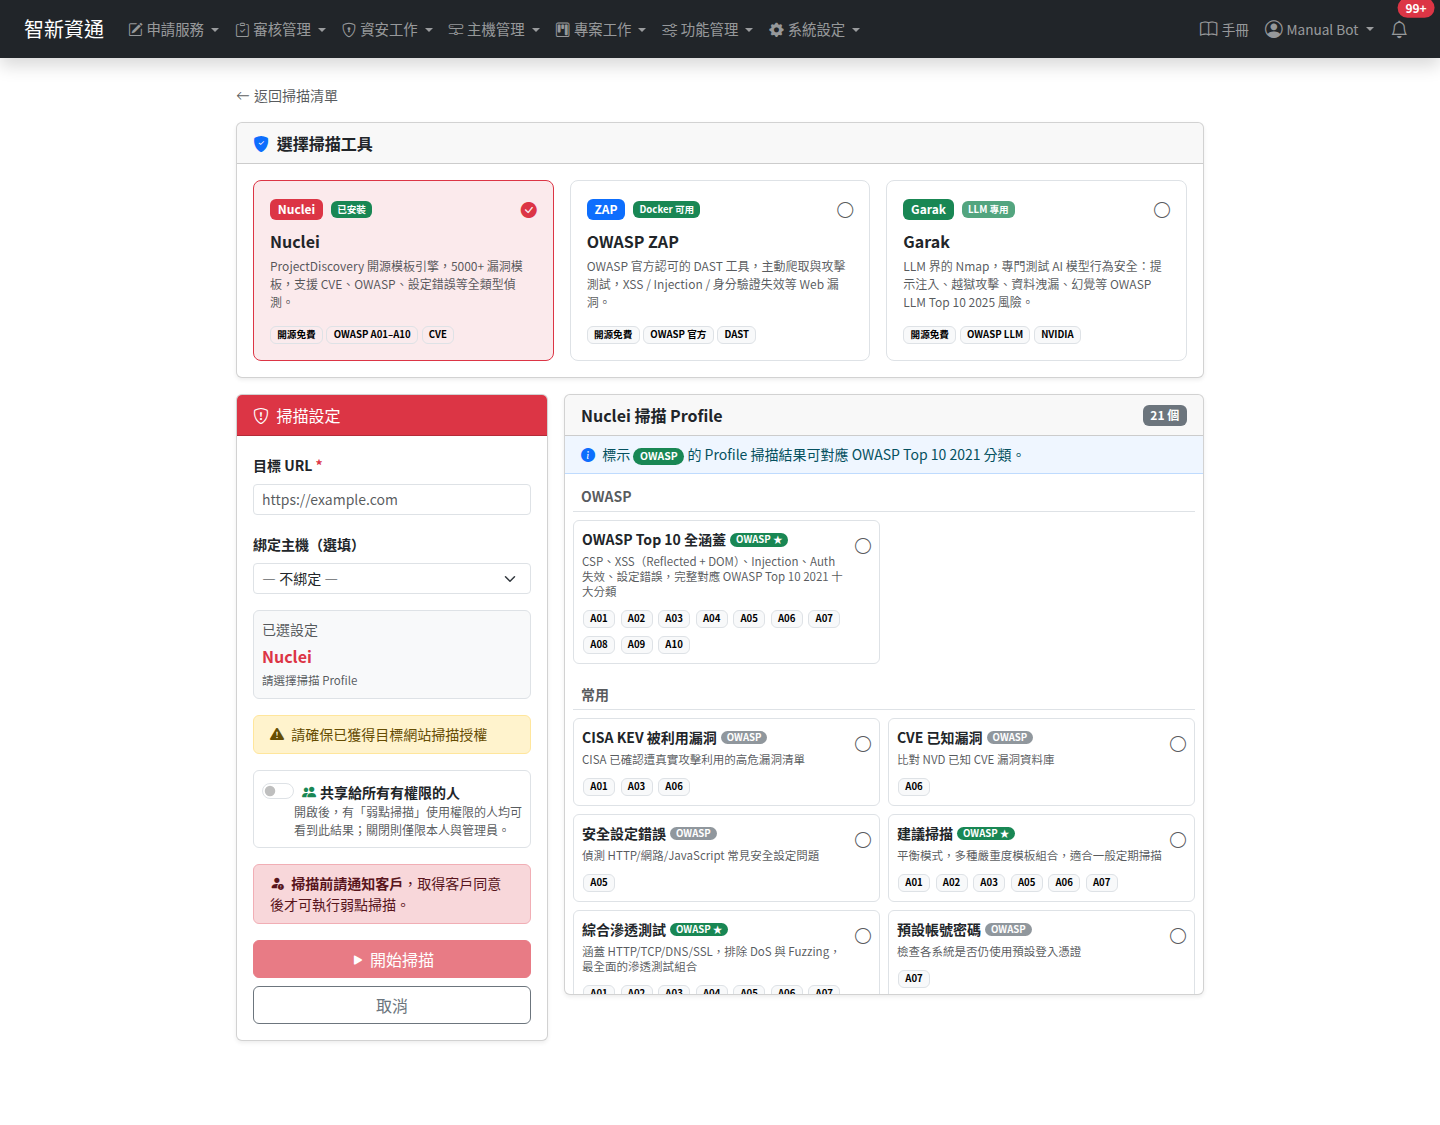
Task: Click the 資安工作 shield icon
Action: click(349, 30)
